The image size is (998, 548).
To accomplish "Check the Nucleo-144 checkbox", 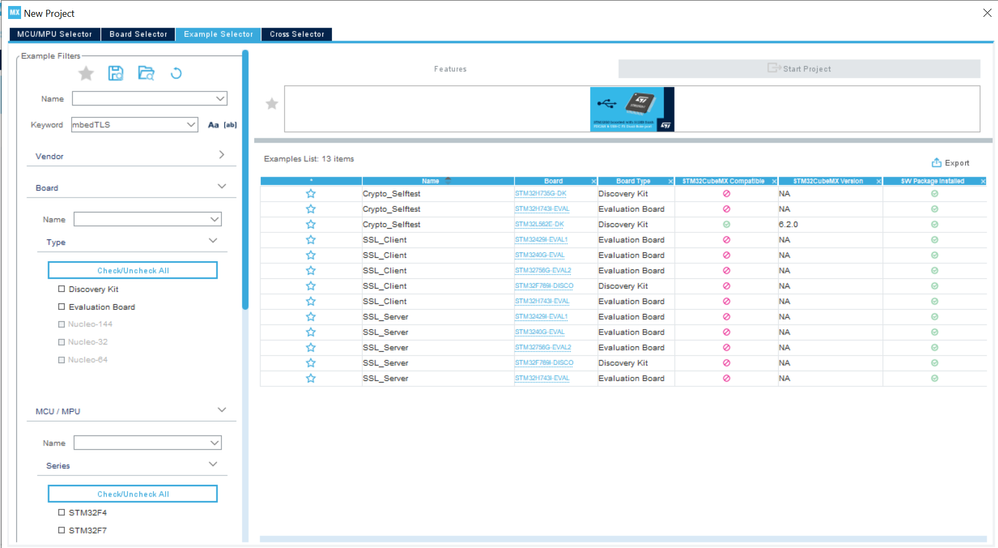I will click(62, 324).
